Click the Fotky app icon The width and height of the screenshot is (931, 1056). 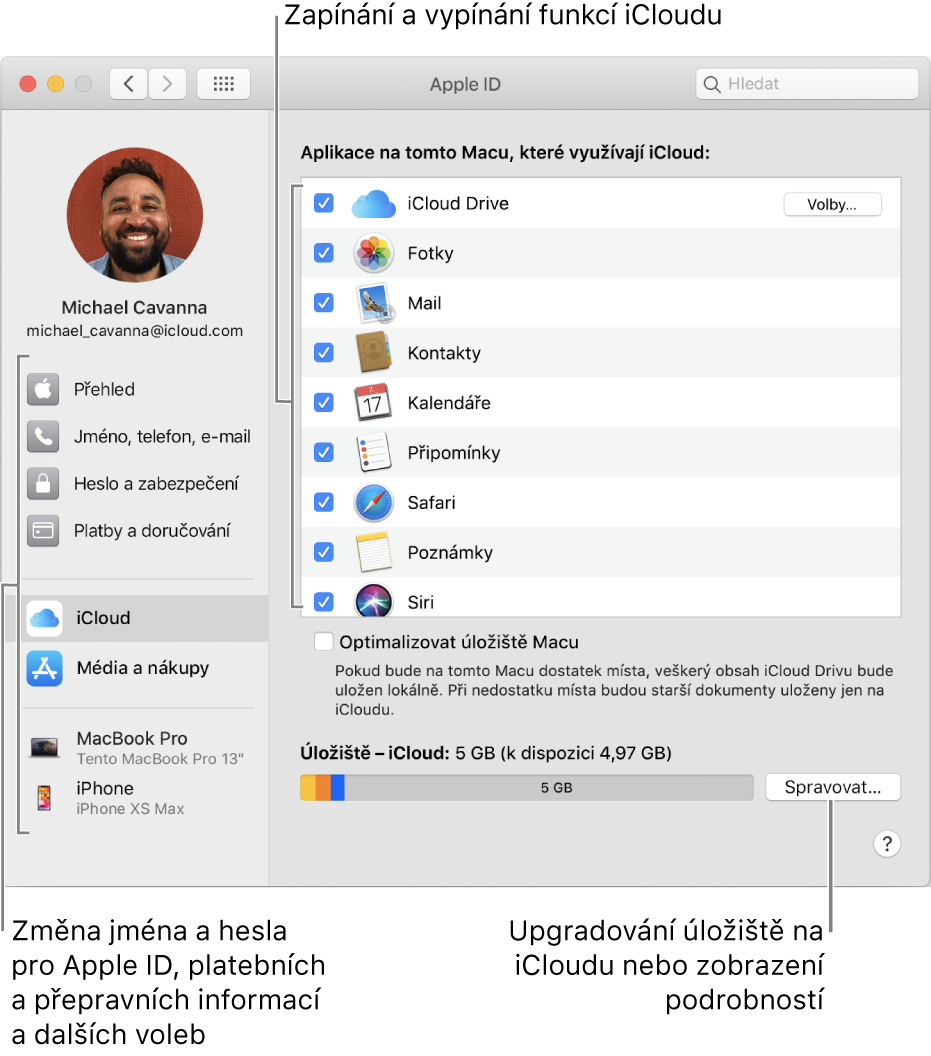point(373,253)
